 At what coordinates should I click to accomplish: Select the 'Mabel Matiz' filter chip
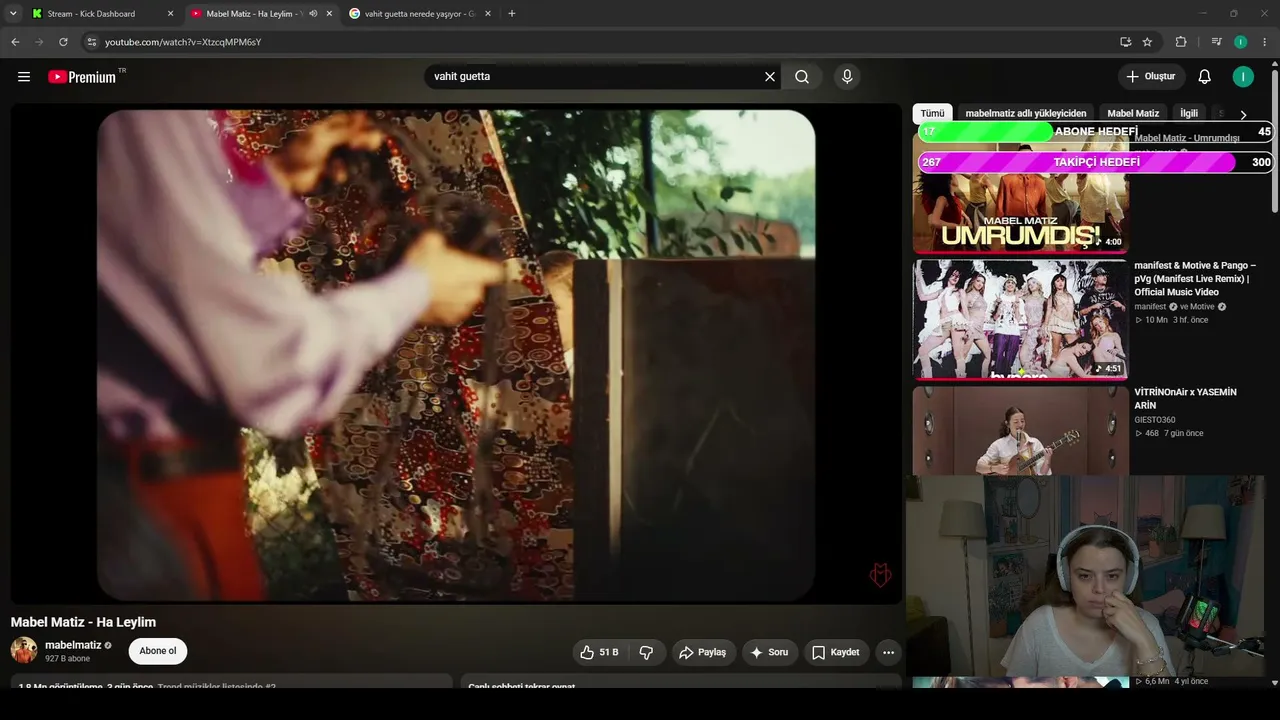coord(1133,114)
